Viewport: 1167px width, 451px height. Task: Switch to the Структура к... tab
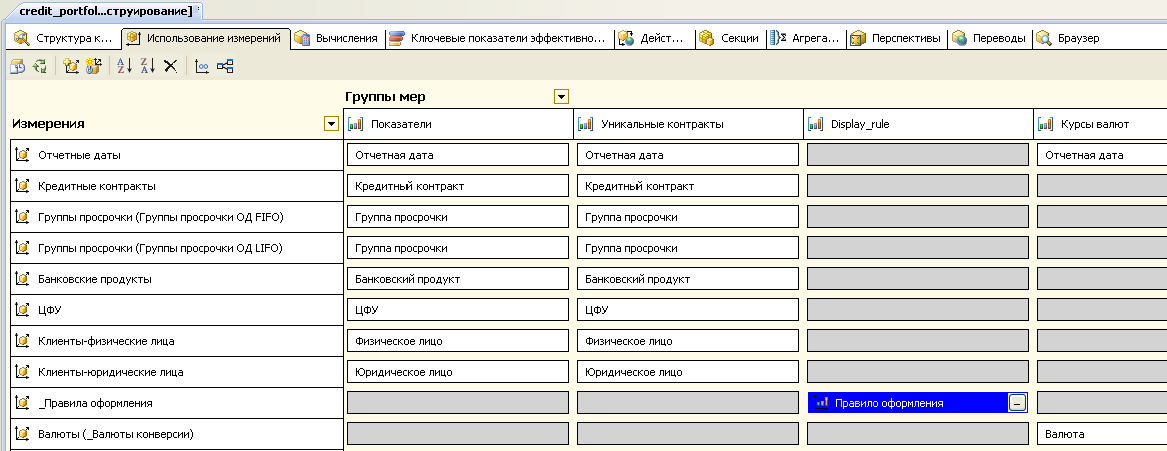pos(64,38)
